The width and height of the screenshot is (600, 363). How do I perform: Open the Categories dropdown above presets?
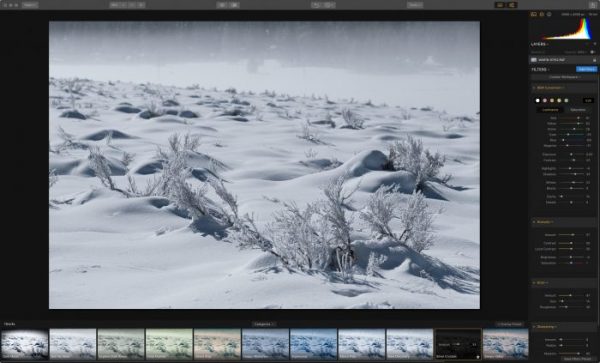(x=264, y=324)
